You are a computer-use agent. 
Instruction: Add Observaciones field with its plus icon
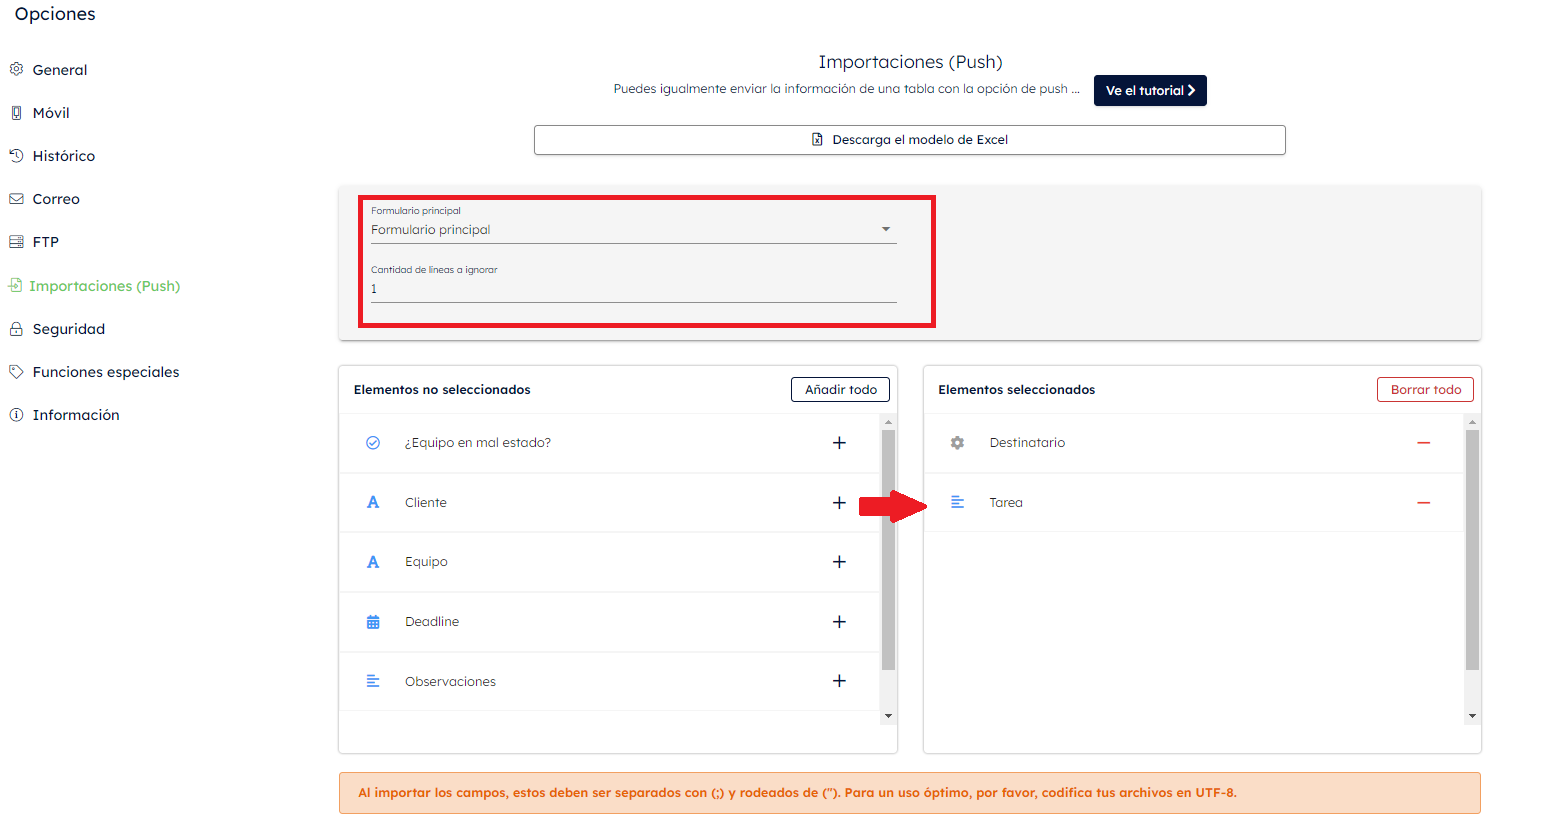click(839, 681)
